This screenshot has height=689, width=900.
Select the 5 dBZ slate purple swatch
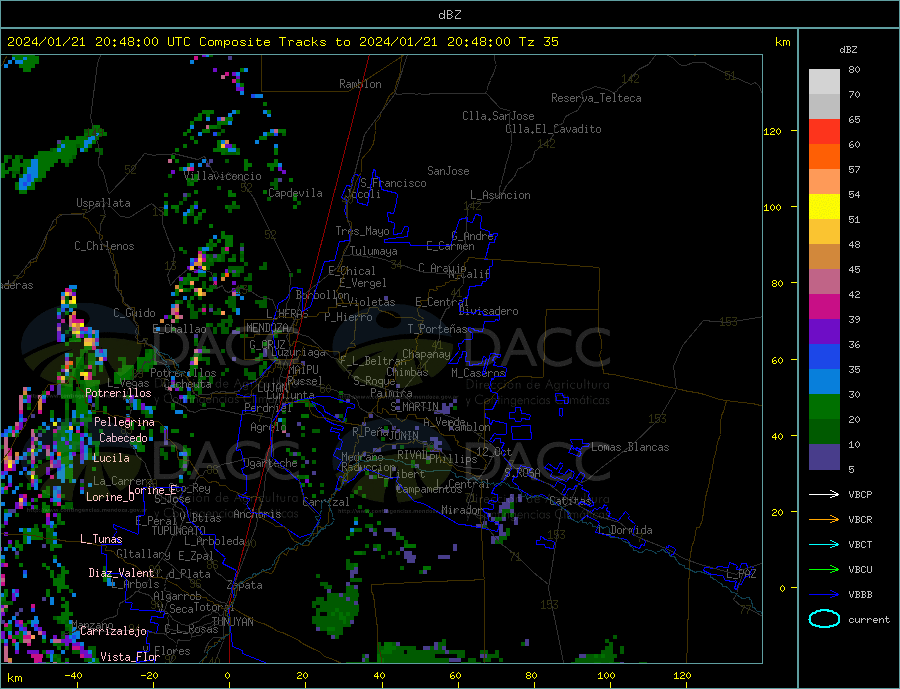click(x=824, y=457)
